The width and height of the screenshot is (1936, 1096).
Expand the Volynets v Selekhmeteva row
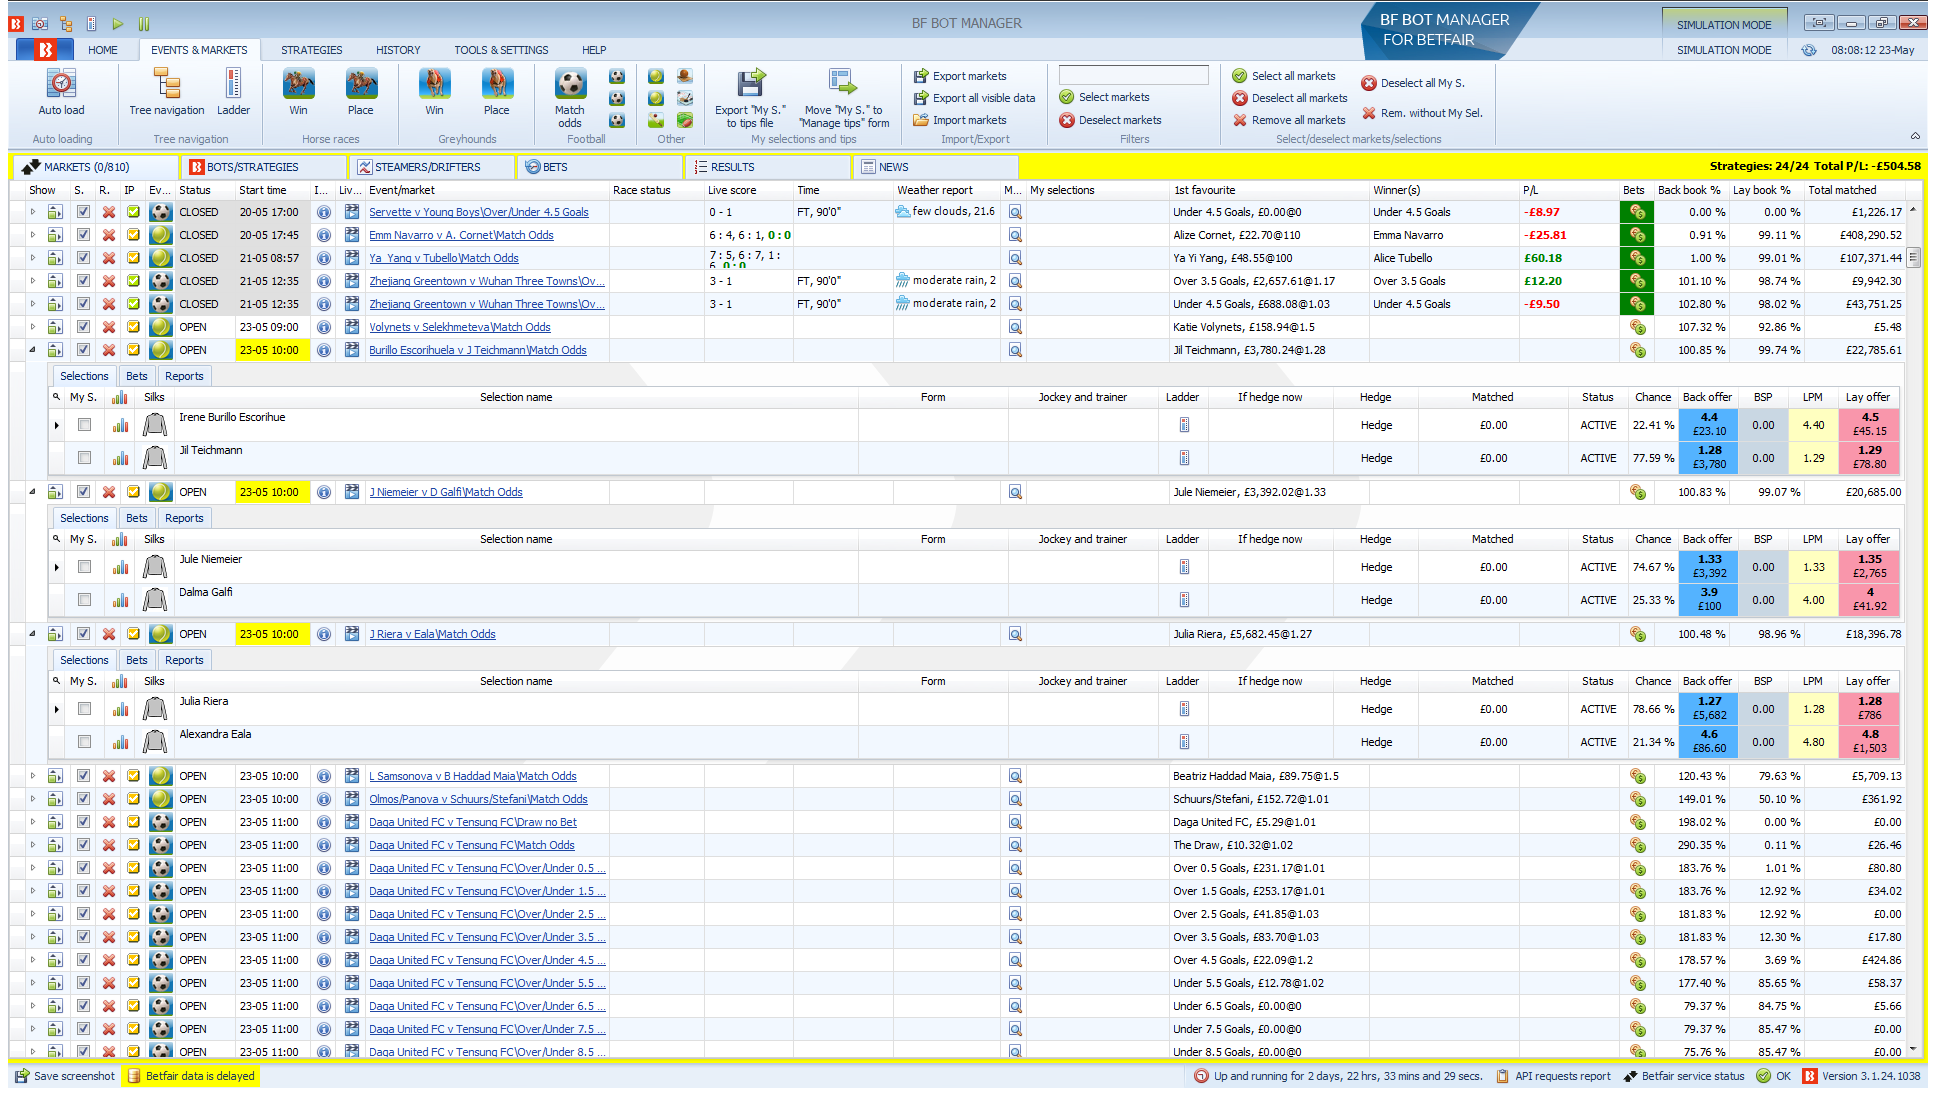click(32, 327)
